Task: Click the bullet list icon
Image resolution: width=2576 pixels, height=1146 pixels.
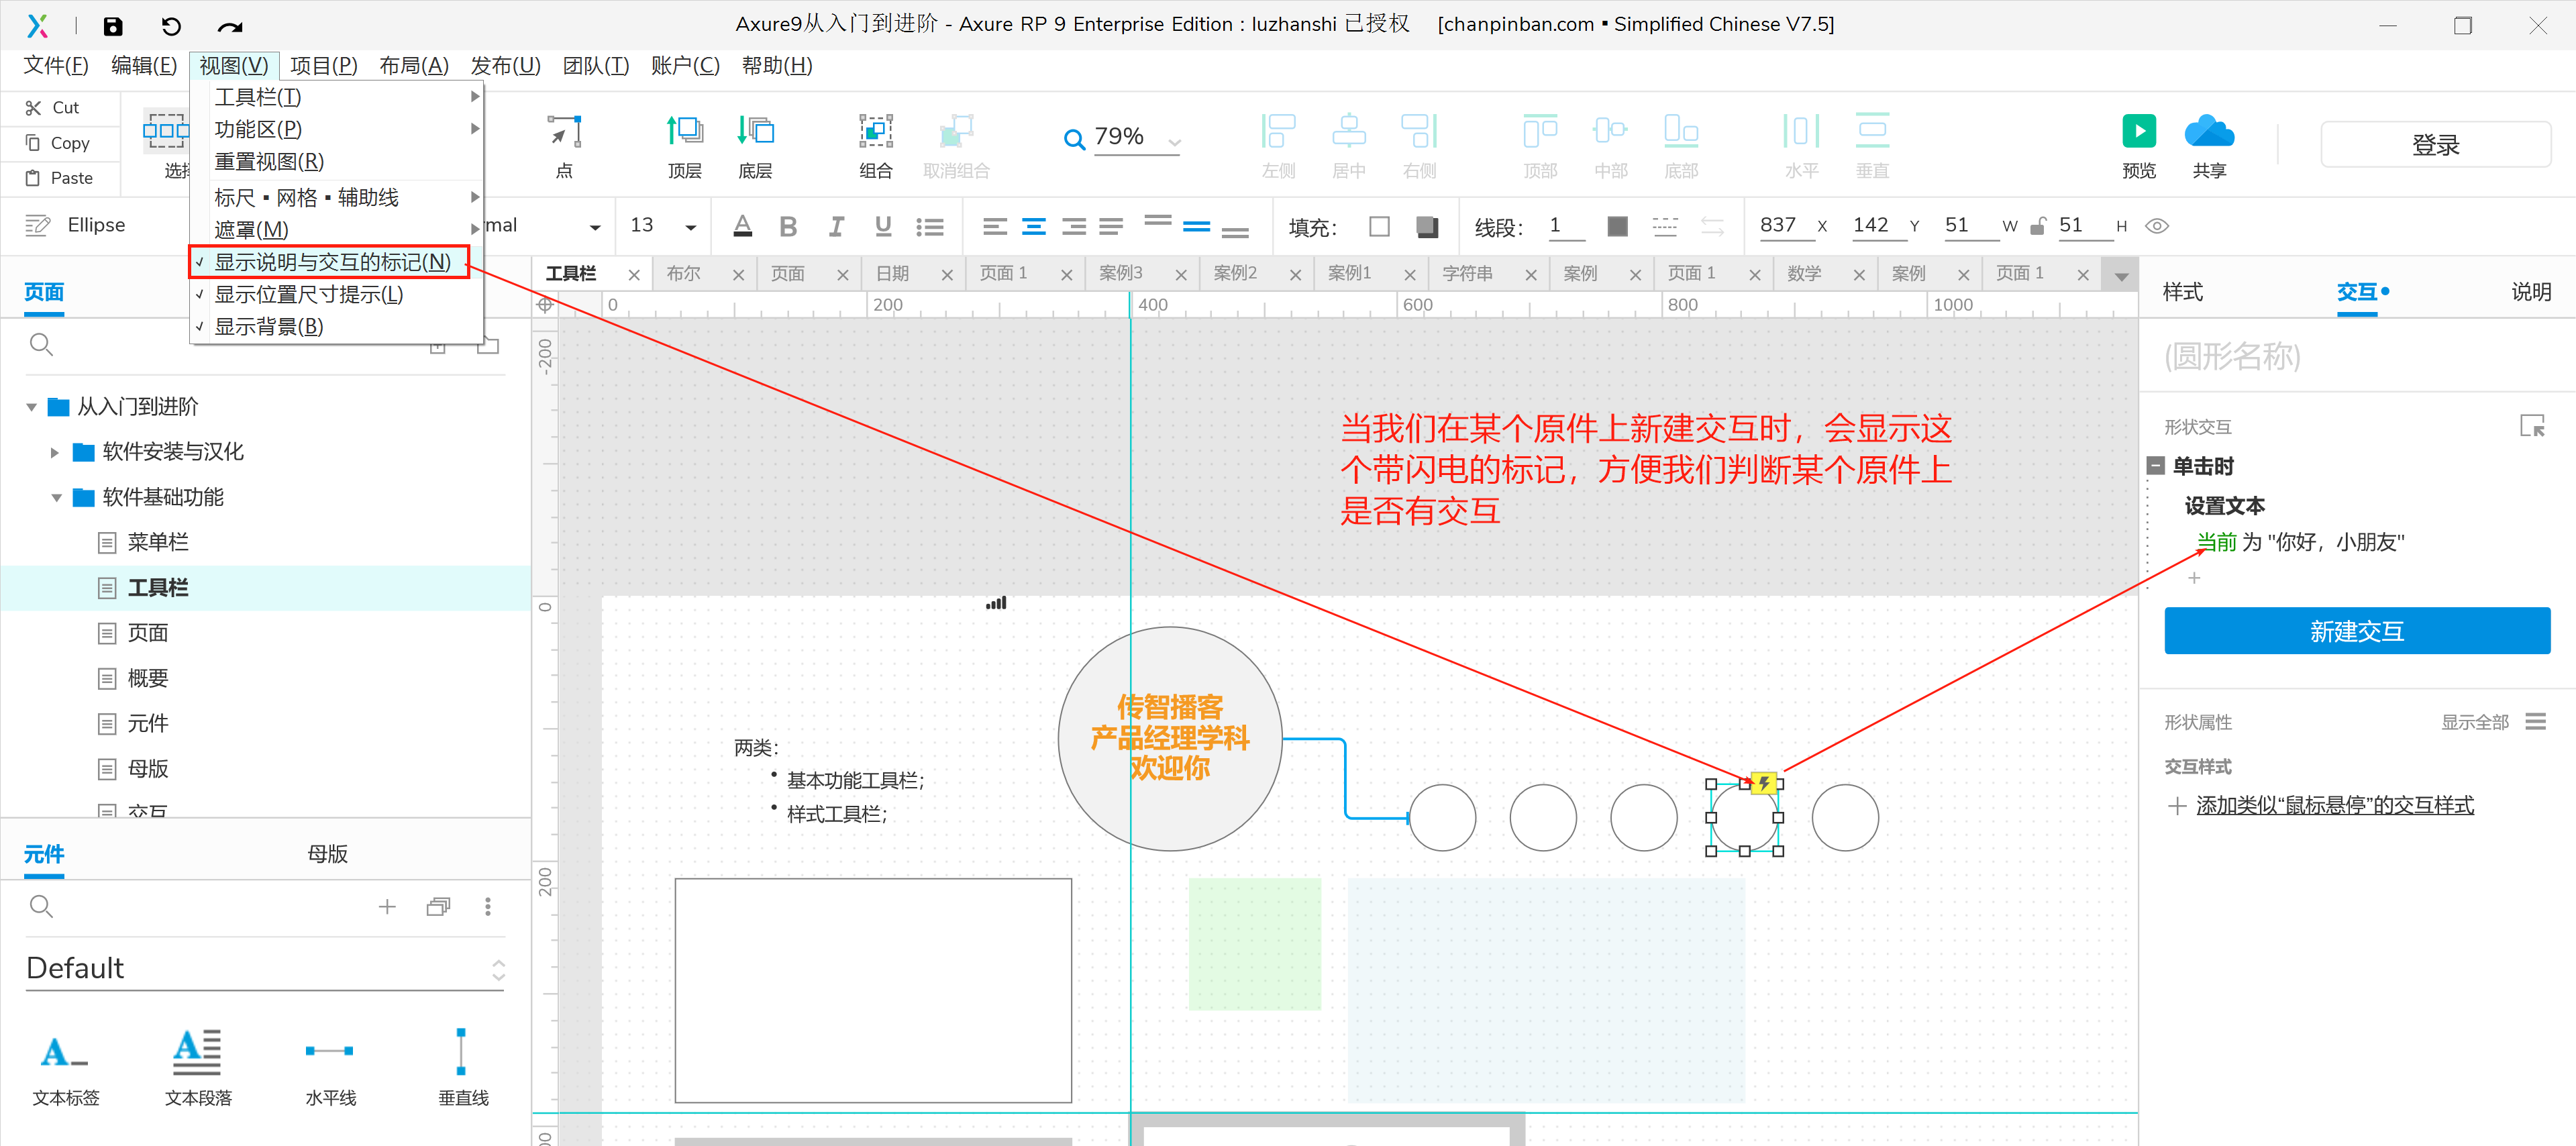Action: [929, 227]
